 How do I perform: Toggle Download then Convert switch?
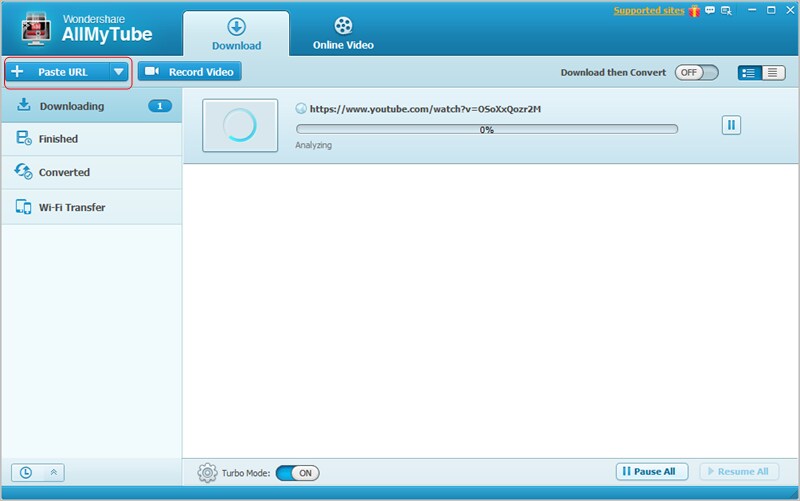[696, 72]
